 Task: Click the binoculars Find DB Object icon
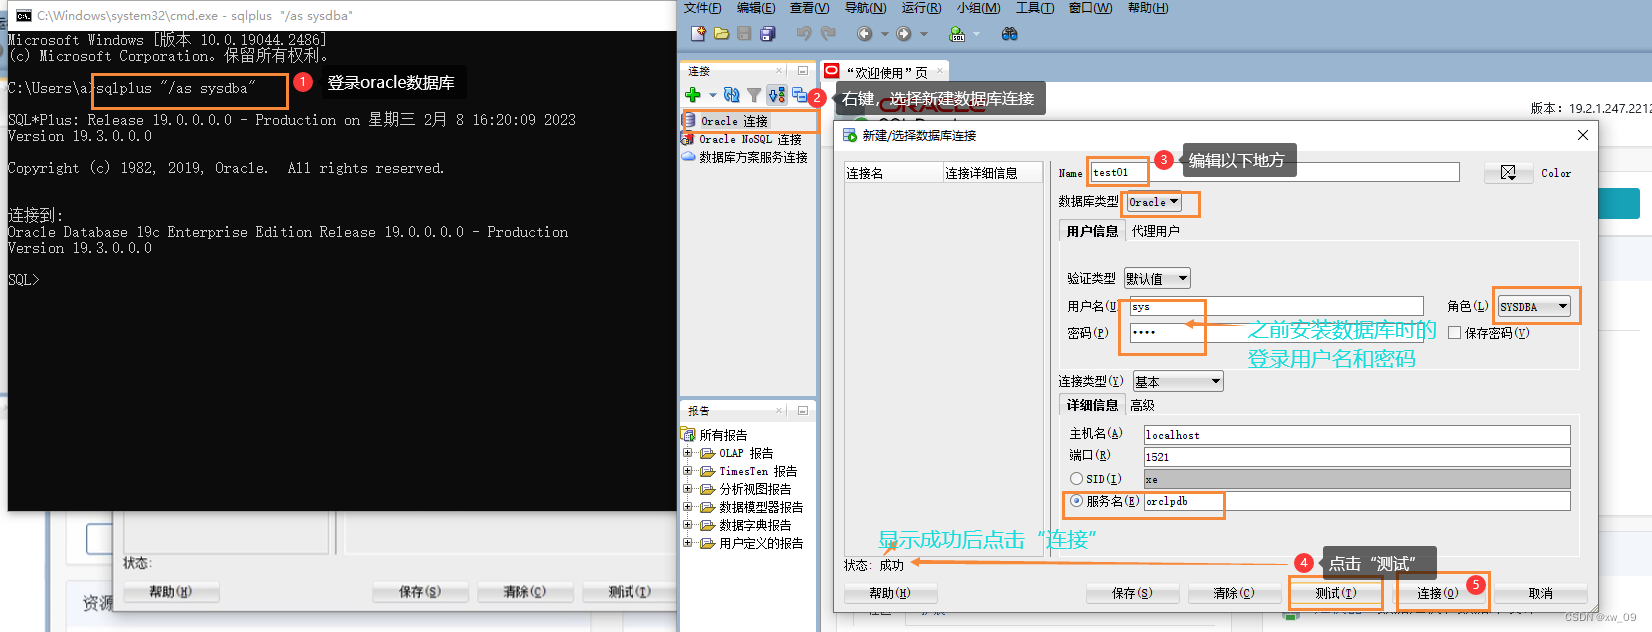(x=1009, y=34)
